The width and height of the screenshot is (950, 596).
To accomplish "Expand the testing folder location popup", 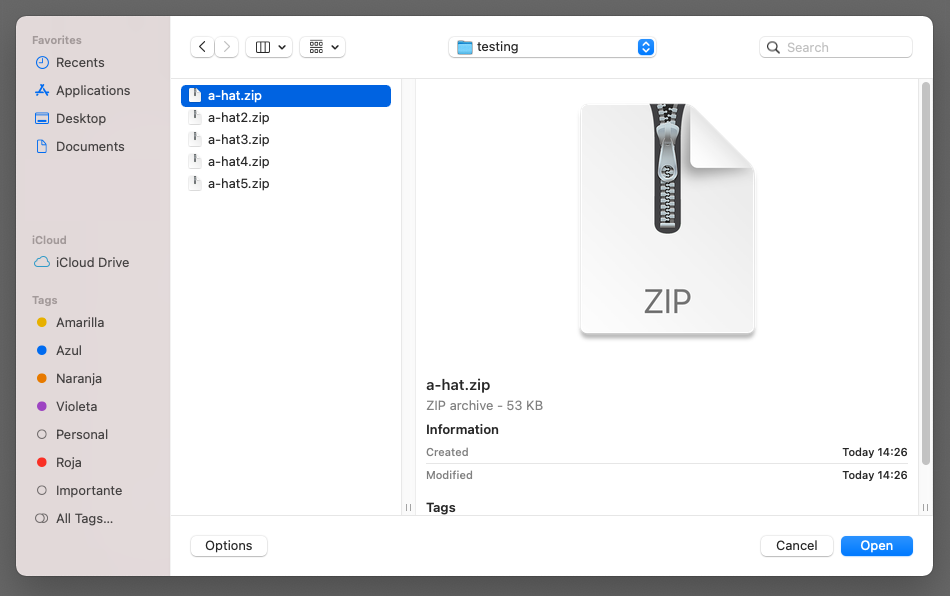I will (x=552, y=47).
